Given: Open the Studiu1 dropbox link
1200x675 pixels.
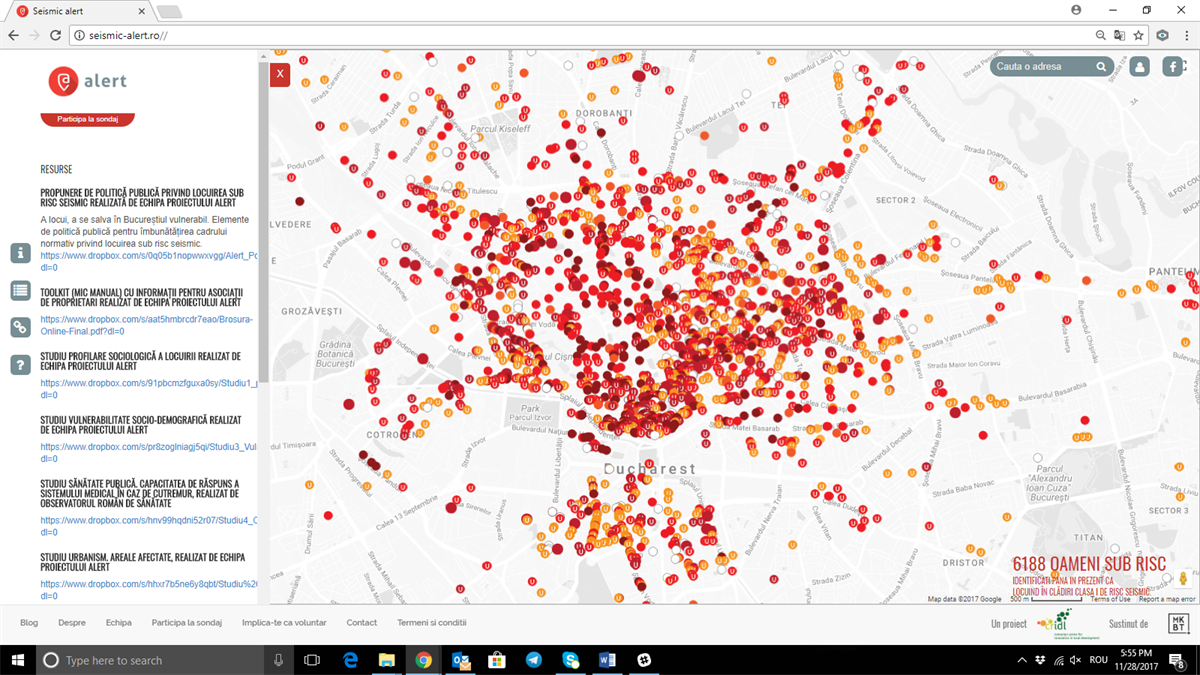Looking at the screenshot, I should [149, 389].
